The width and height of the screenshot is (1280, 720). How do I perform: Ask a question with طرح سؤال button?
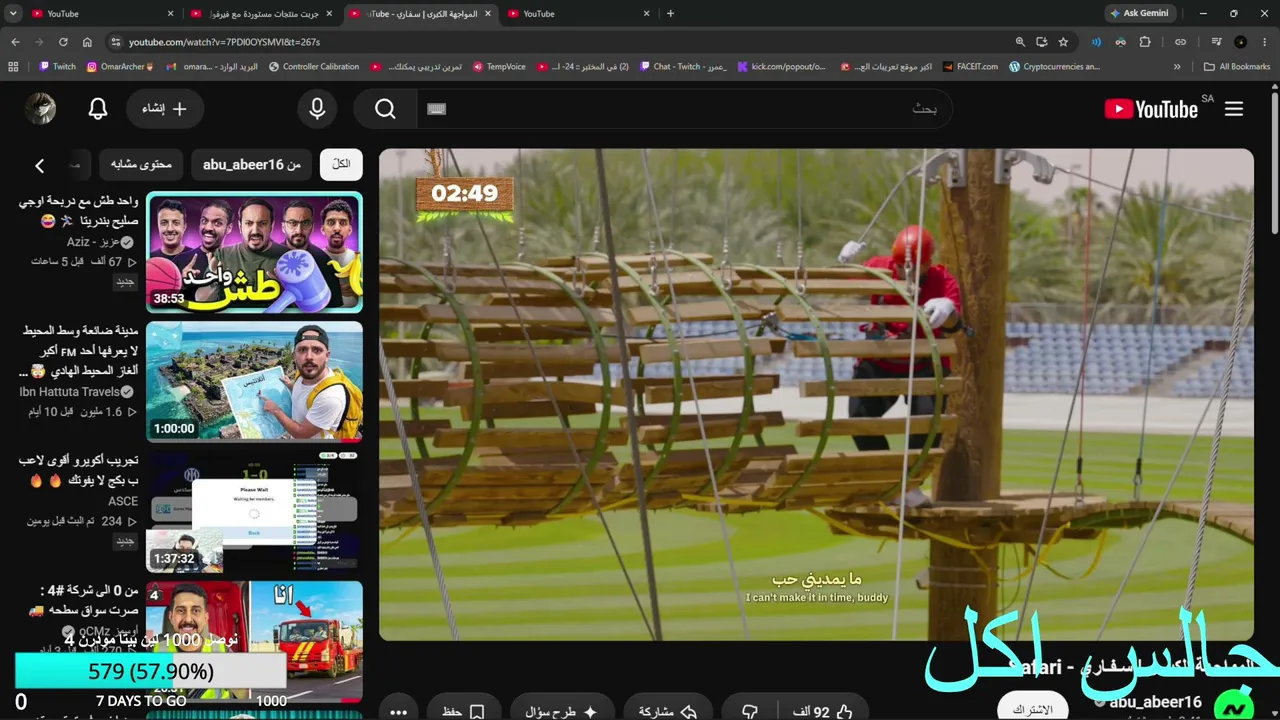coord(561,712)
